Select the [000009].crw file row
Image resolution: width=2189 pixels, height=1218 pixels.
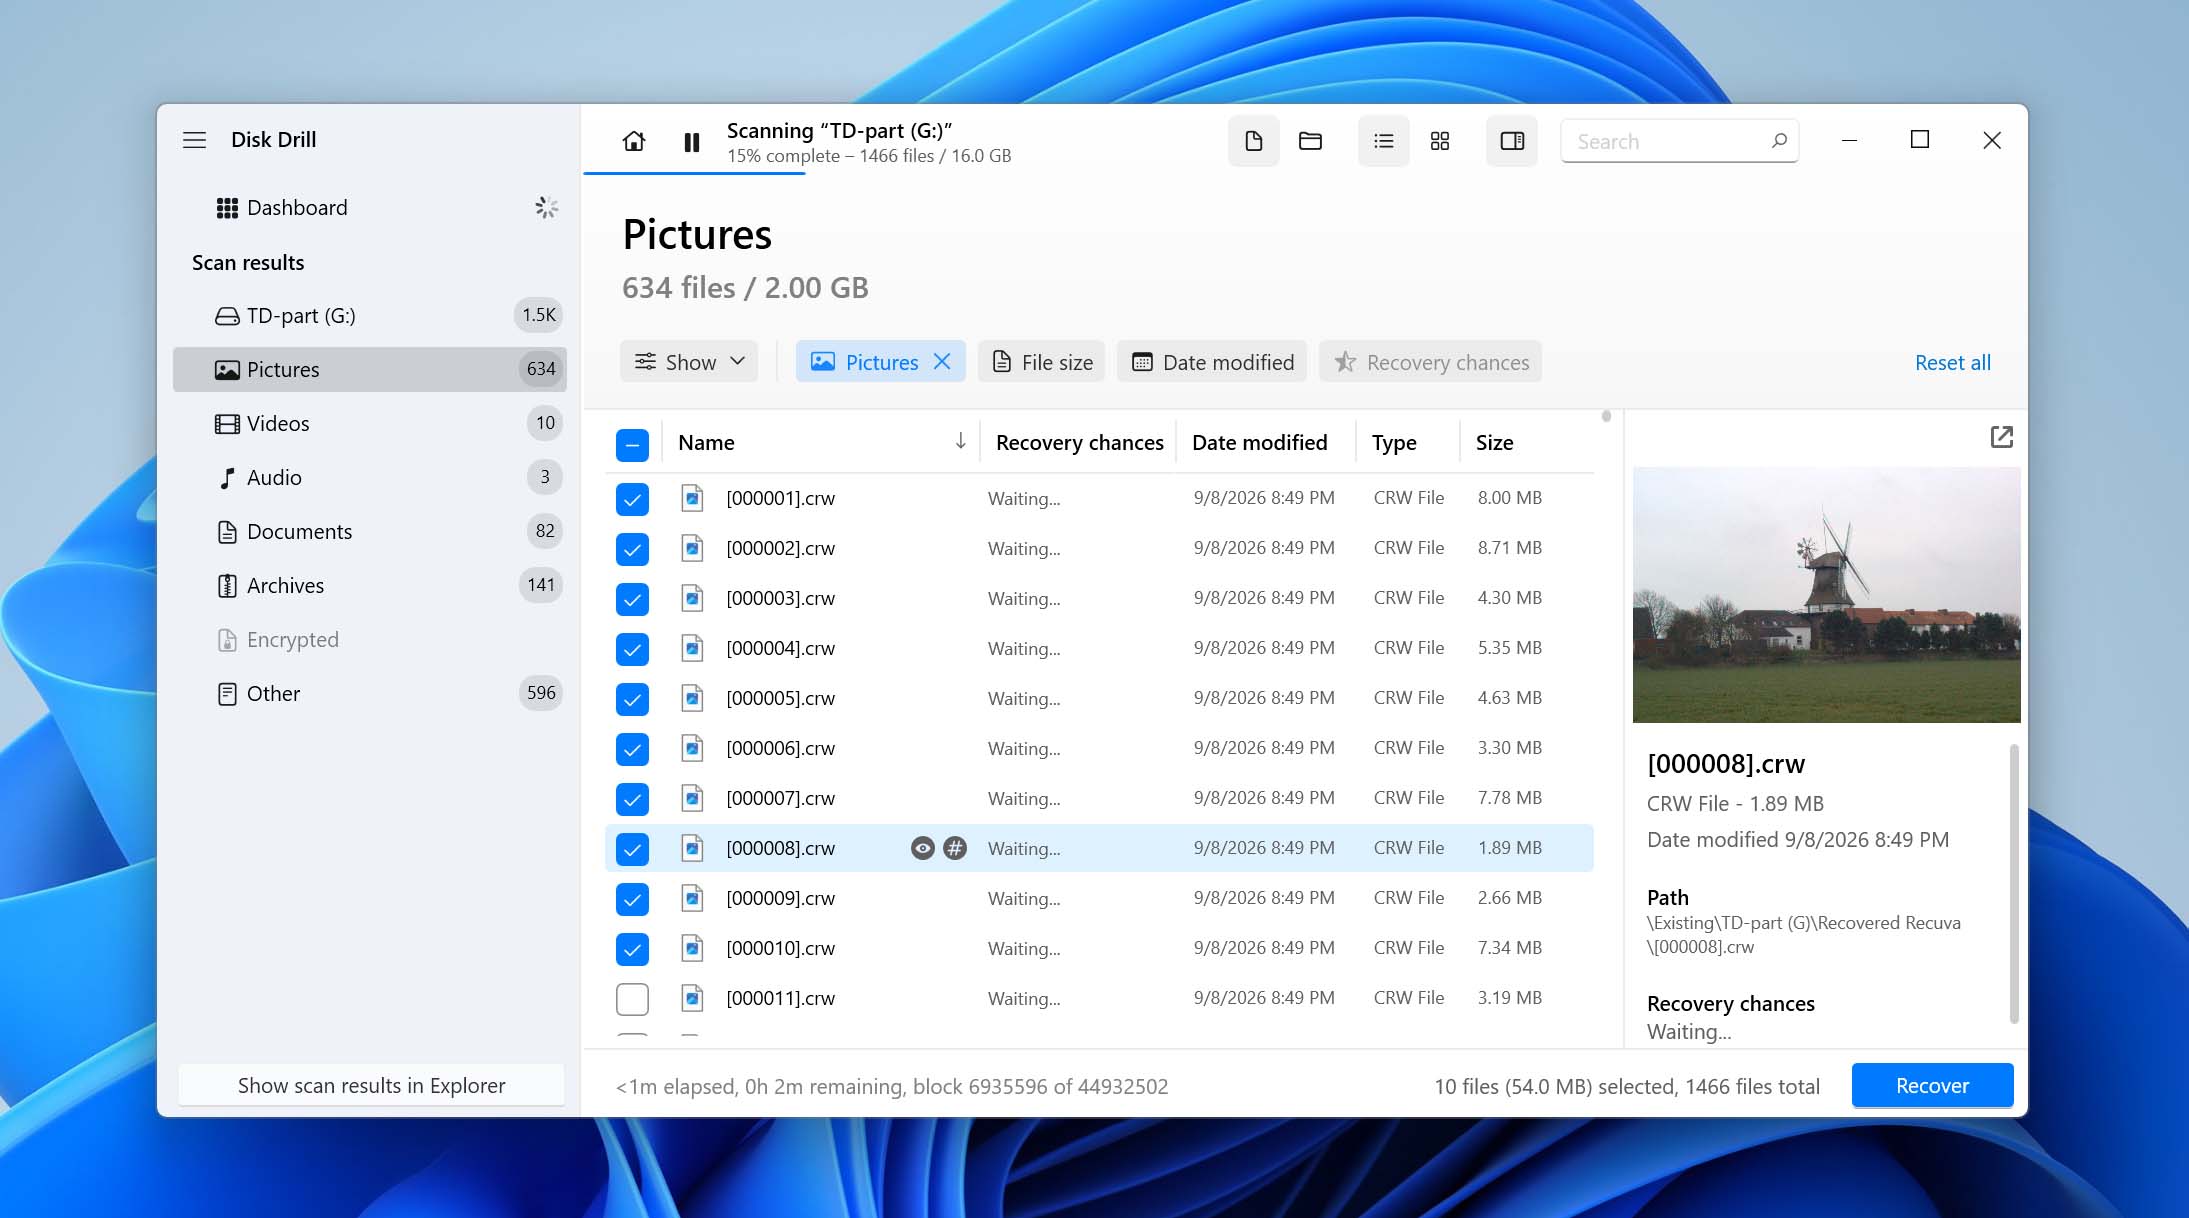(x=1099, y=899)
